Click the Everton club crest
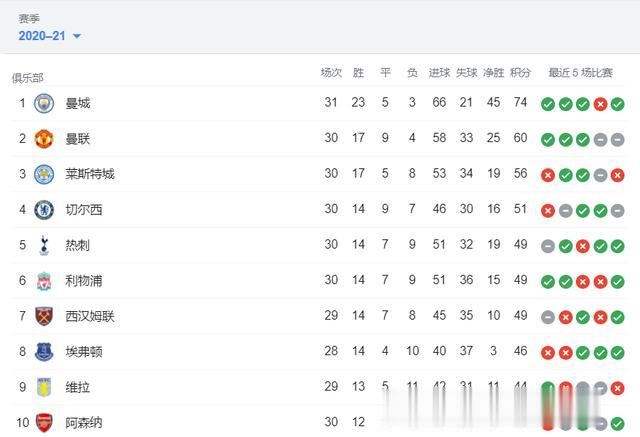Image resolution: width=640 pixels, height=437 pixels. [x=44, y=352]
